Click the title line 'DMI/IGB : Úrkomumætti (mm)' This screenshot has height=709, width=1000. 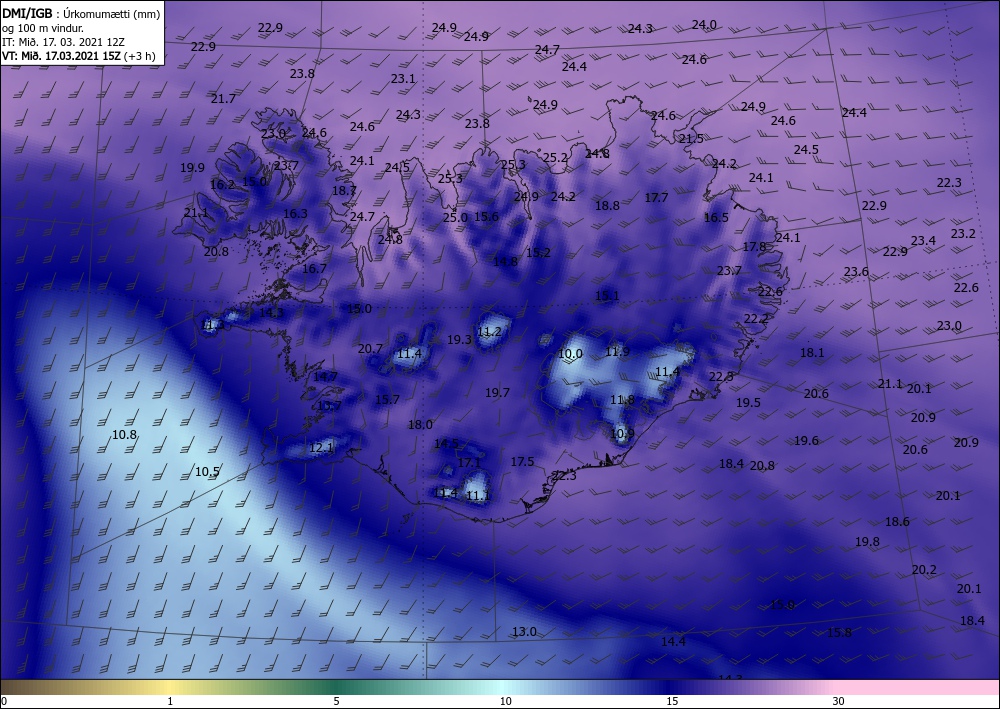pyautogui.click(x=81, y=13)
